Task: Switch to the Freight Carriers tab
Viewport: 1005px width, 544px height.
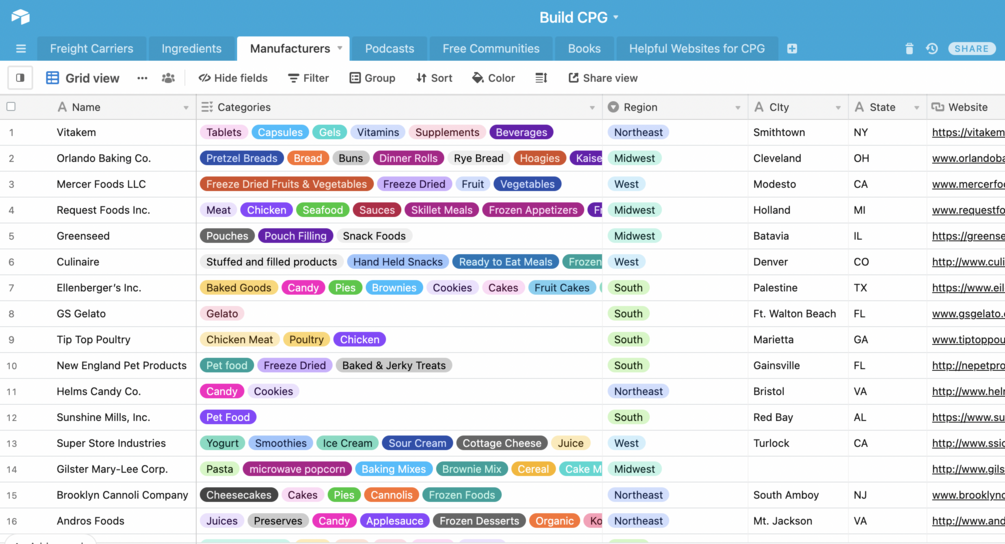Action: (x=92, y=49)
